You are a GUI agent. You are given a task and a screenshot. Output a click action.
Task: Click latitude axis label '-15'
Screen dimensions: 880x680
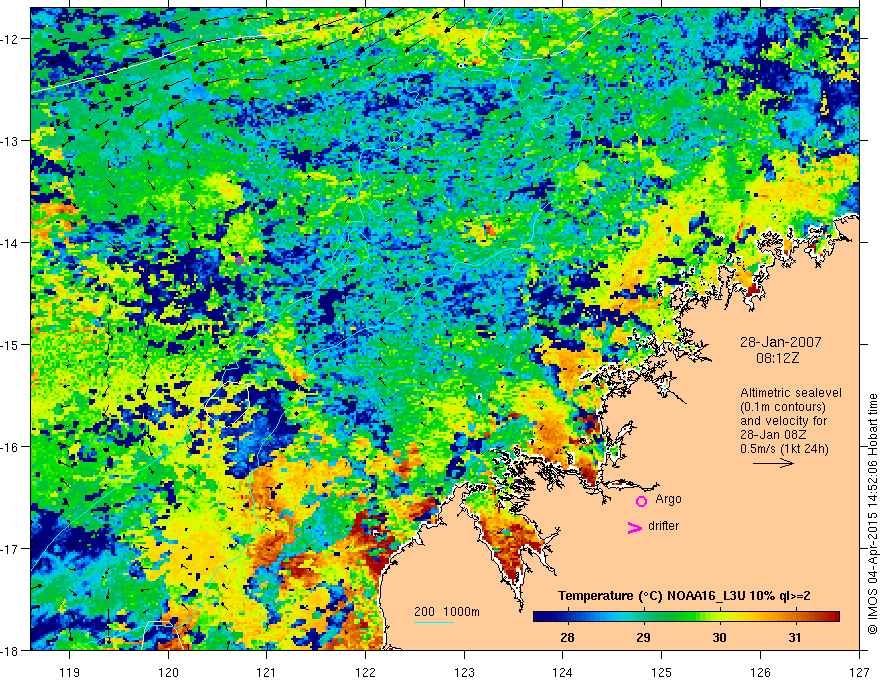pos(11,344)
